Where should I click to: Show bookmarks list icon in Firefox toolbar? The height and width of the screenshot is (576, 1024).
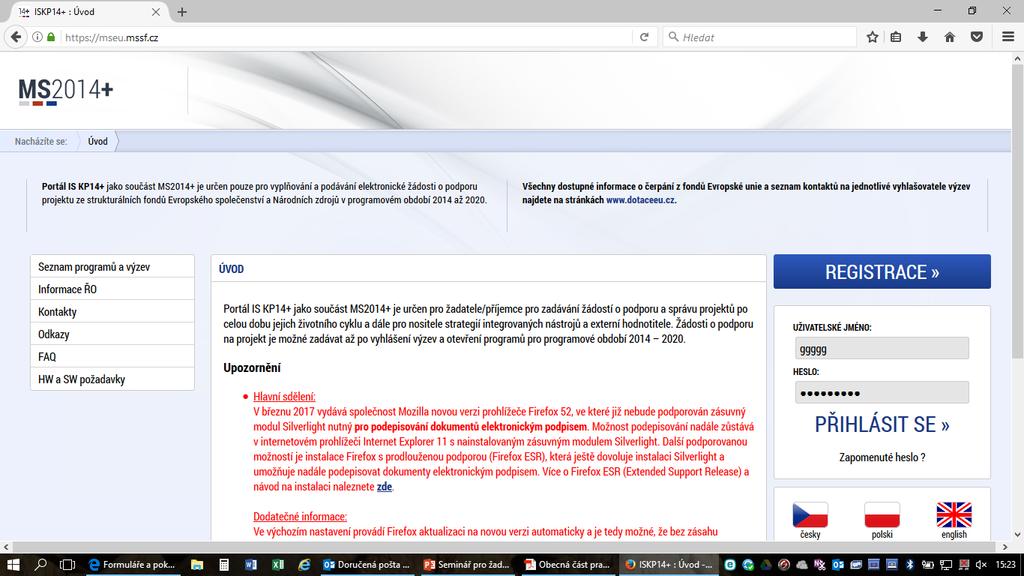pos(896,37)
